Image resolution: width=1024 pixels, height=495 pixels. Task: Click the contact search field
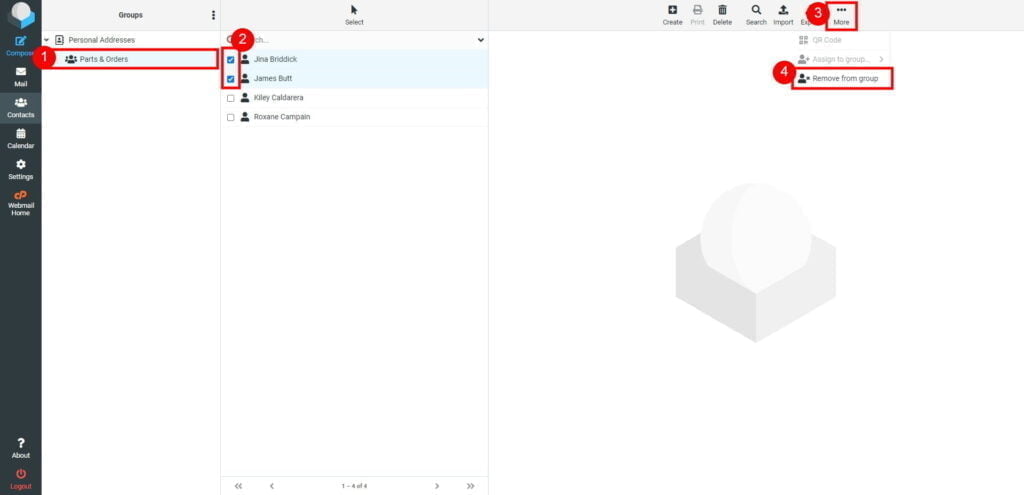coord(356,40)
